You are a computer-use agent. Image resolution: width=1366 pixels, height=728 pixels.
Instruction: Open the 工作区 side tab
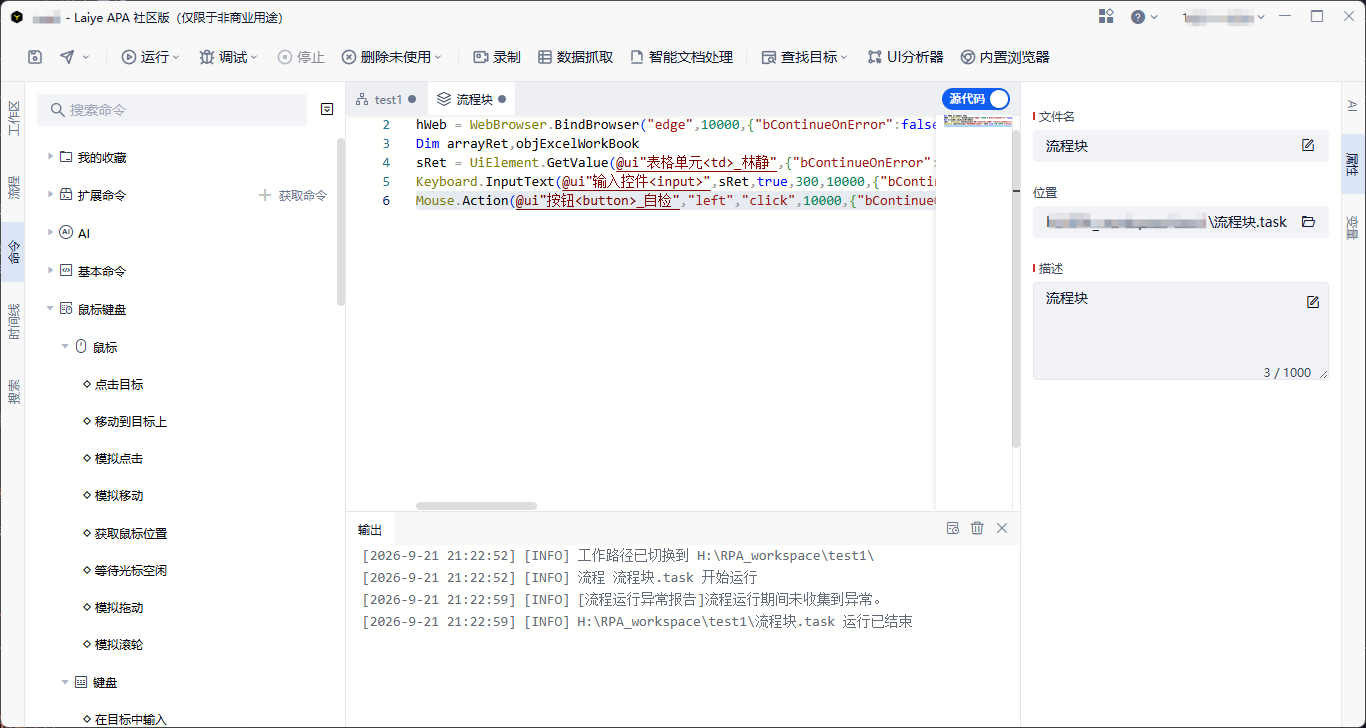point(13,119)
